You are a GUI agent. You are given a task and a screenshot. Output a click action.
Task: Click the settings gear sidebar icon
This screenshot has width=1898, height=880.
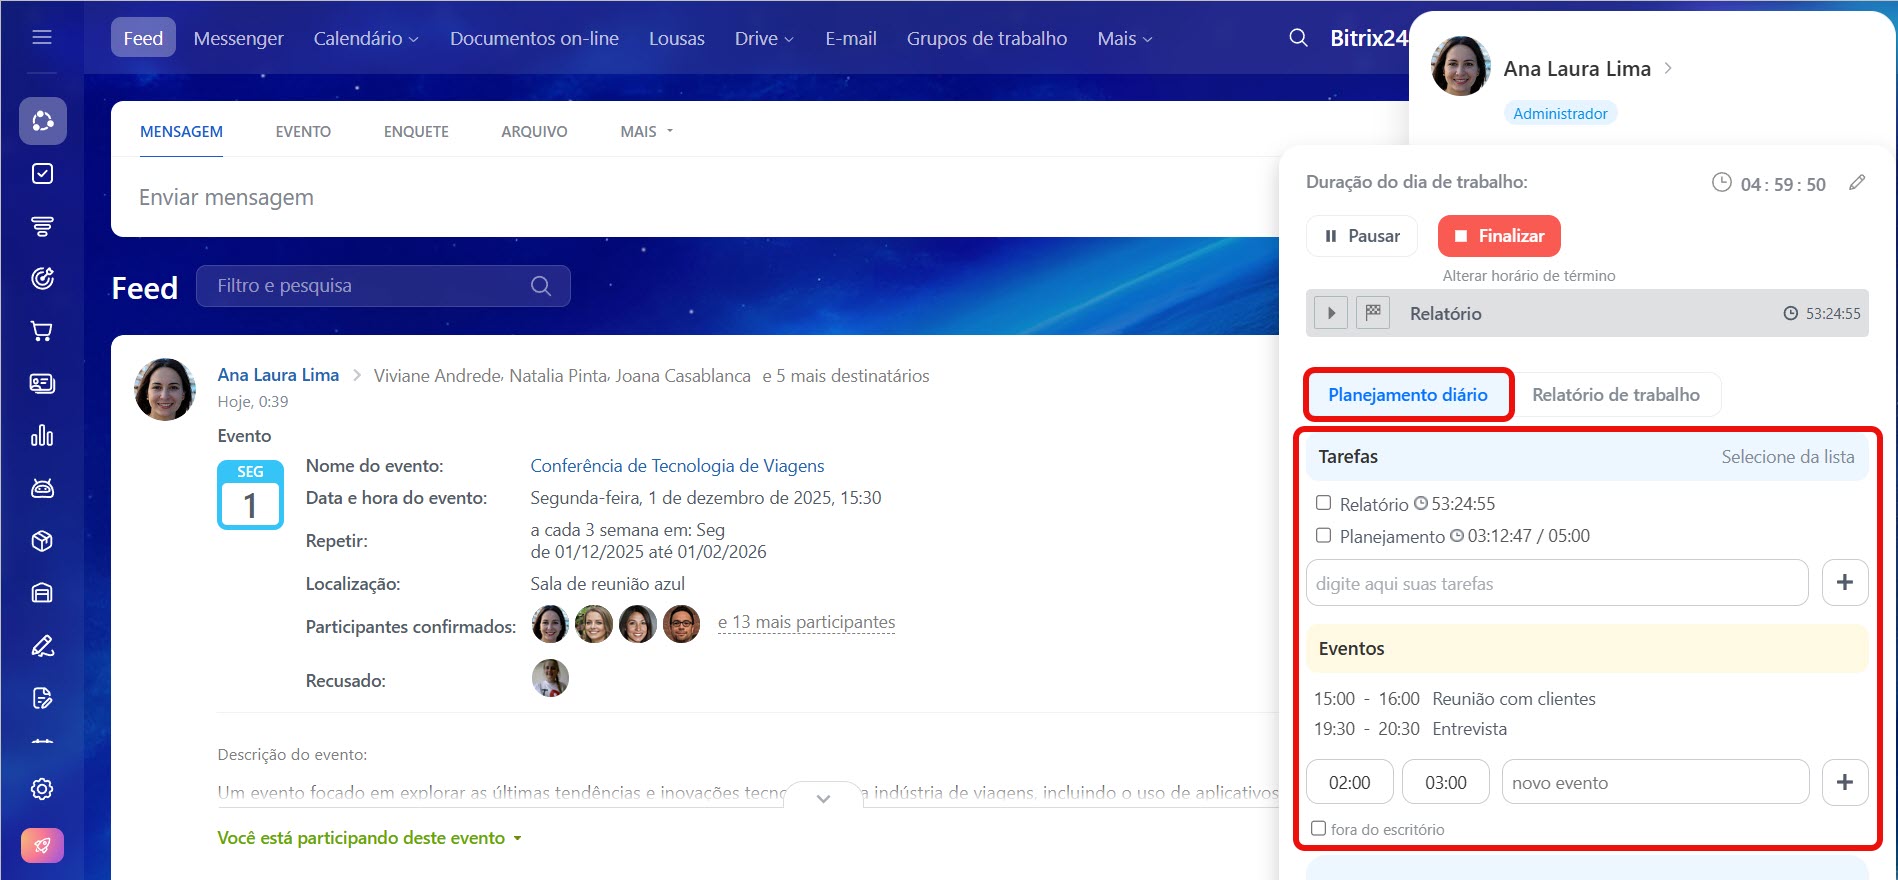pos(42,789)
